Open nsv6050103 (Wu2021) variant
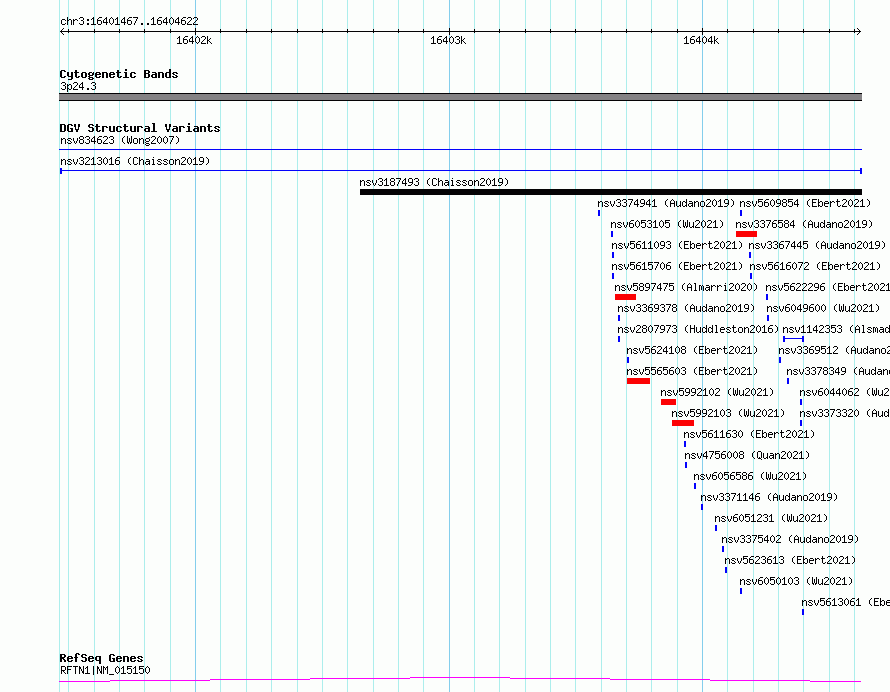890x692 pixels. pos(796,581)
